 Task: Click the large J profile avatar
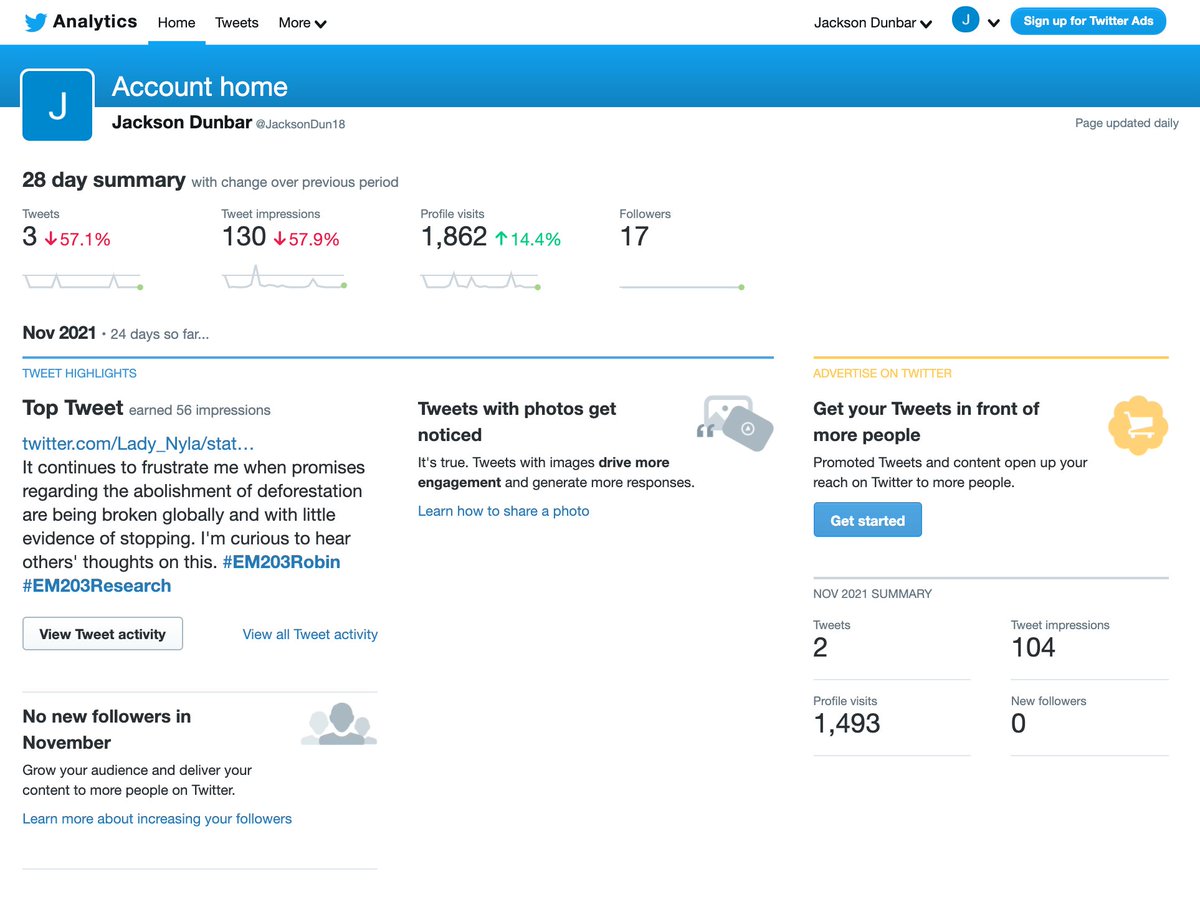point(58,105)
